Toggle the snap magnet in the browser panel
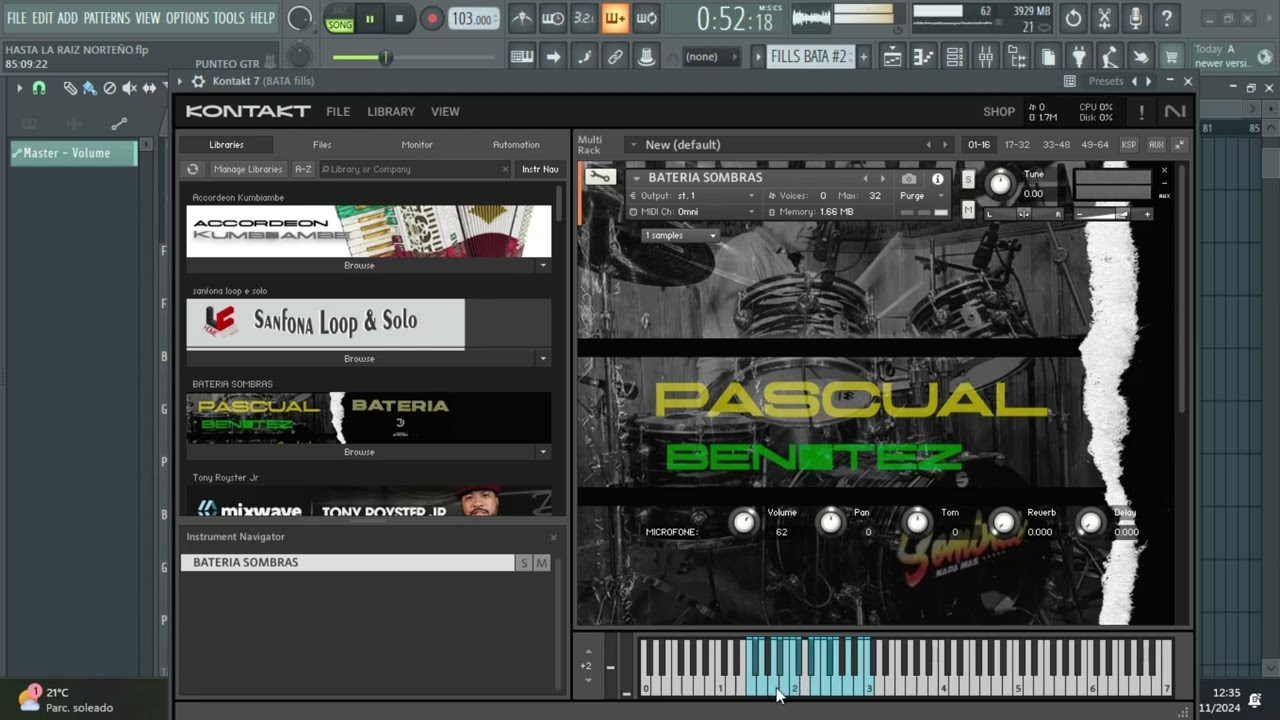The width and height of the screenshot is (1280, 720). [39, 88]
